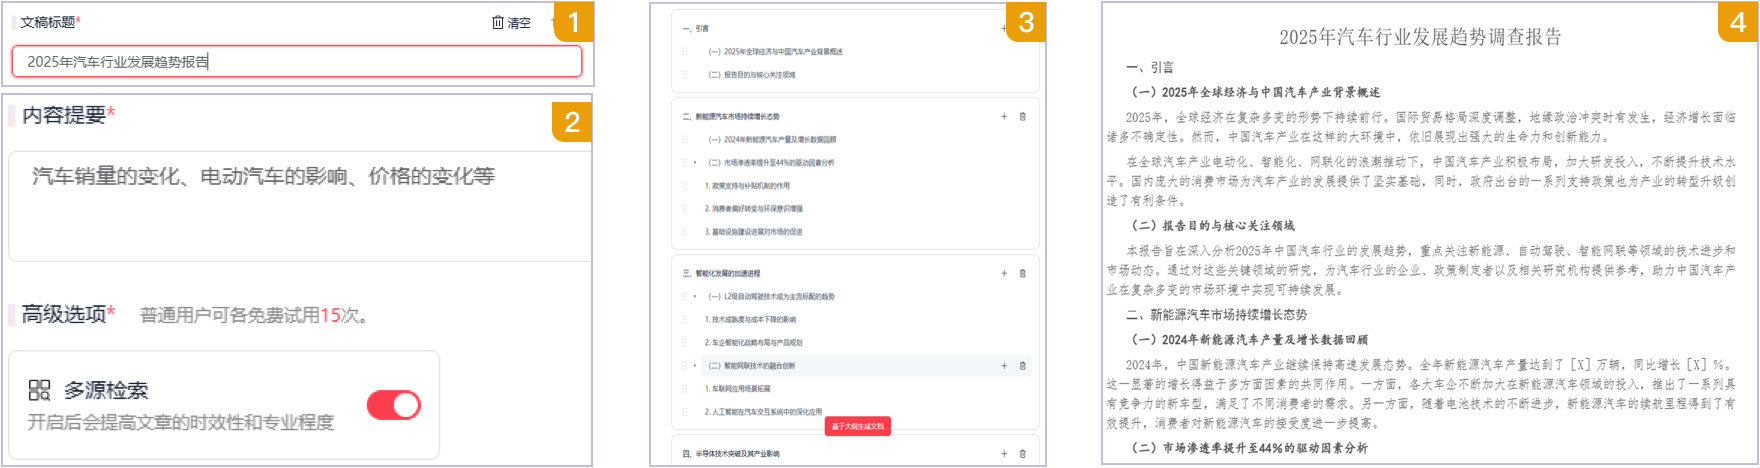The image size is (1760, 468).
Task: Click the 内容提要 summary text area
Action: pyautogui.click(x=298, y=205)
